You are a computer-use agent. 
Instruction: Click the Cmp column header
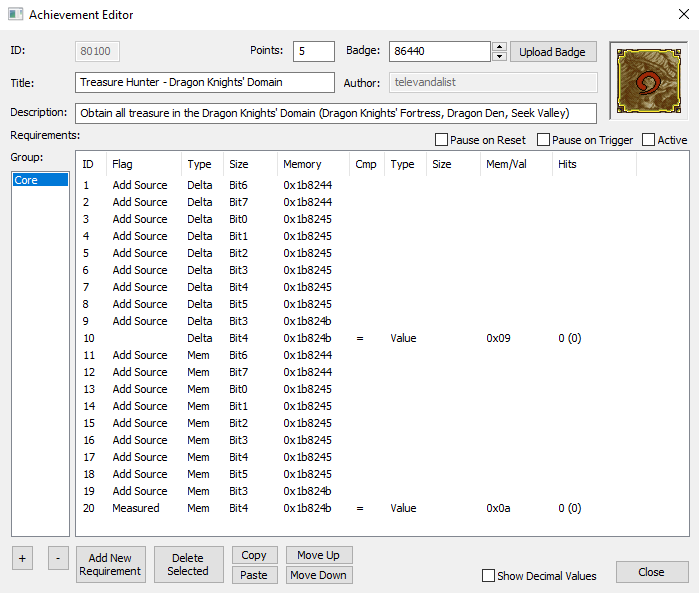(366, 164)
